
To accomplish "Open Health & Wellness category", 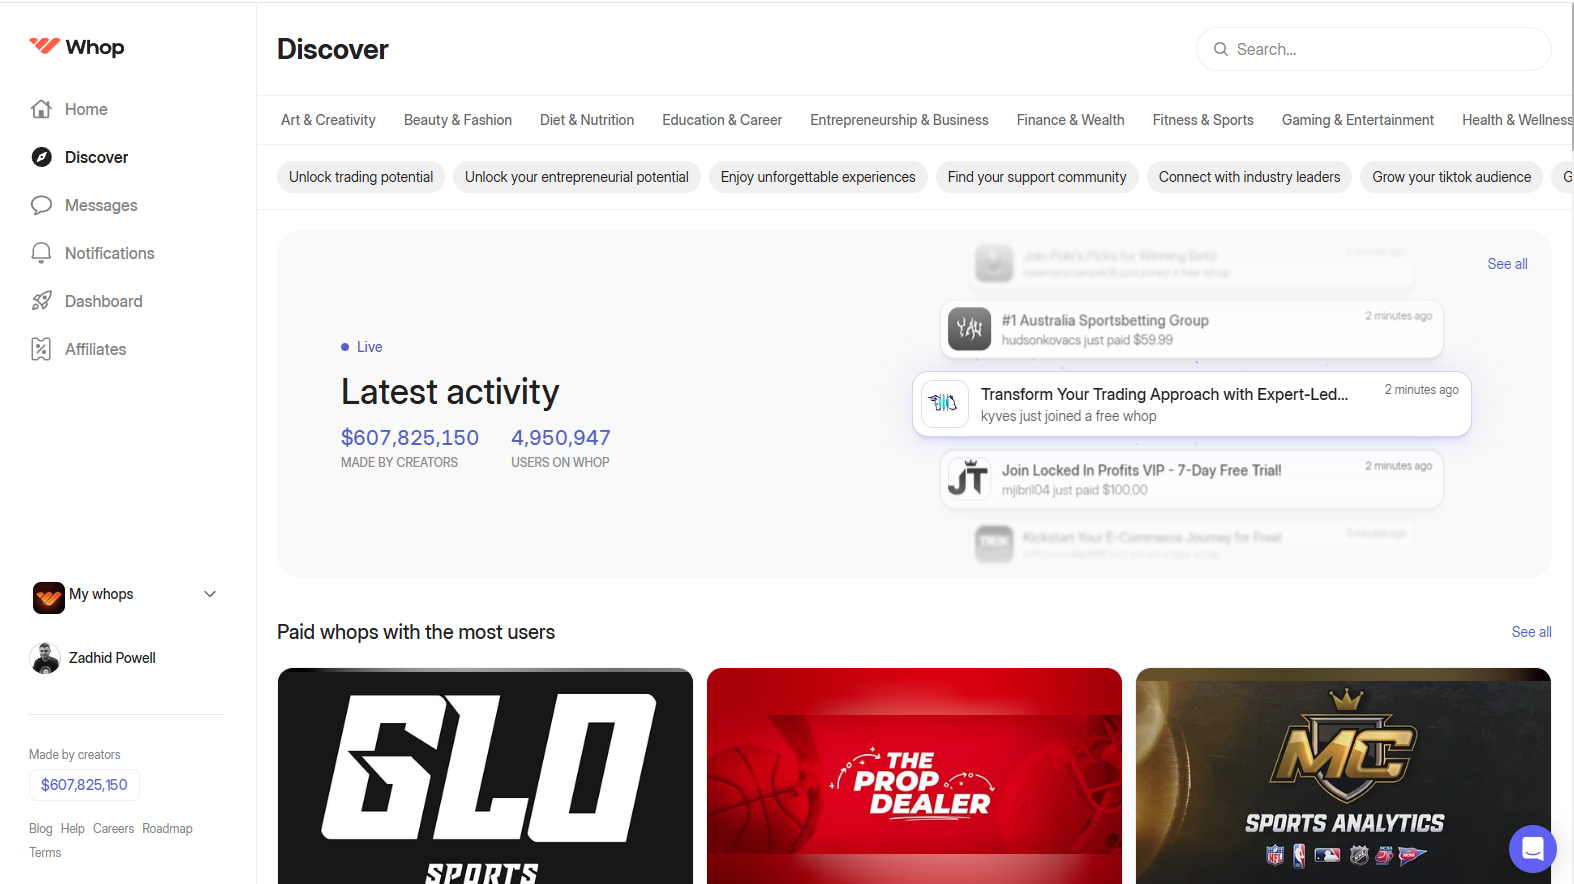I will tap(1517, 120).
